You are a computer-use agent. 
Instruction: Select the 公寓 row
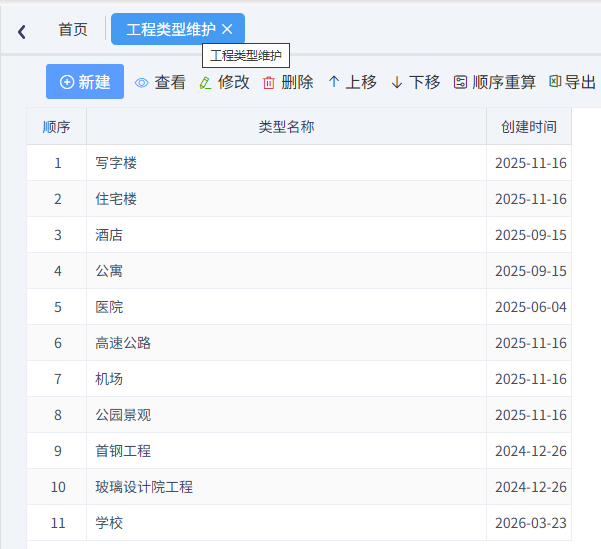[x=299, y=271]
